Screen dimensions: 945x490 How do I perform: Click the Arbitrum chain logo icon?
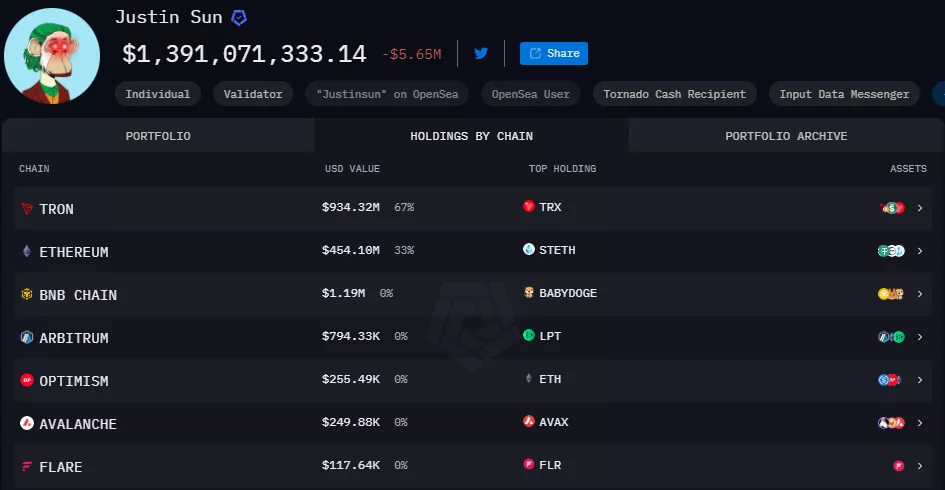(27, 338)
